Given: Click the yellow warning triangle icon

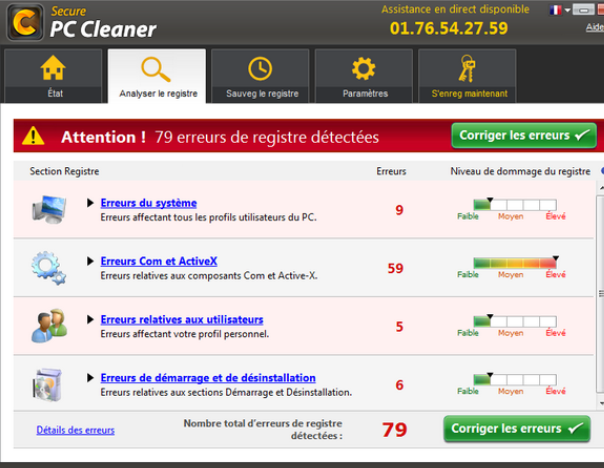Looking at the screenshot, I should tap(33, 136).
